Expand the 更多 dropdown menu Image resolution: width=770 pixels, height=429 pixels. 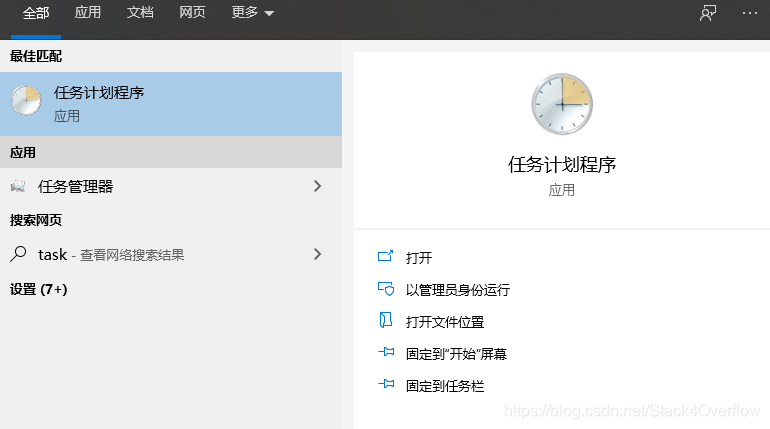click(x=252, y=12)
